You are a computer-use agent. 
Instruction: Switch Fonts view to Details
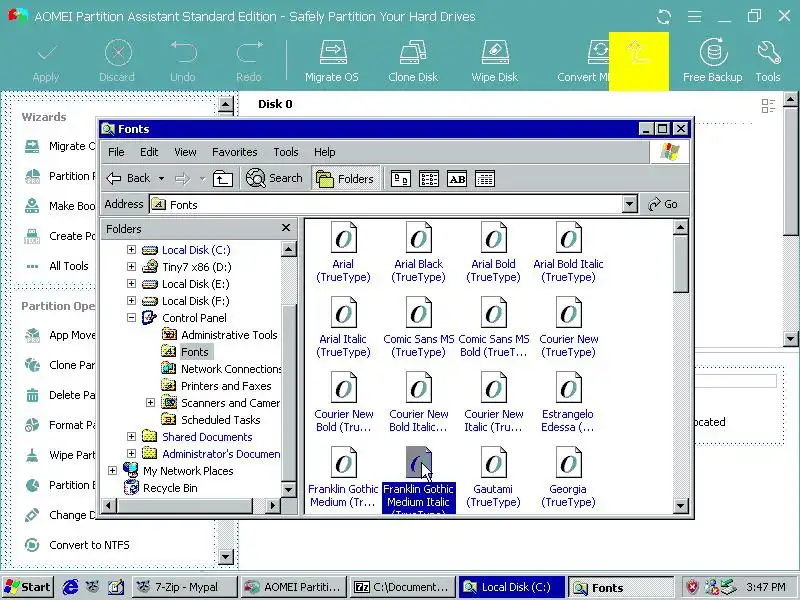pyautogui.click(x=485, y=179)
